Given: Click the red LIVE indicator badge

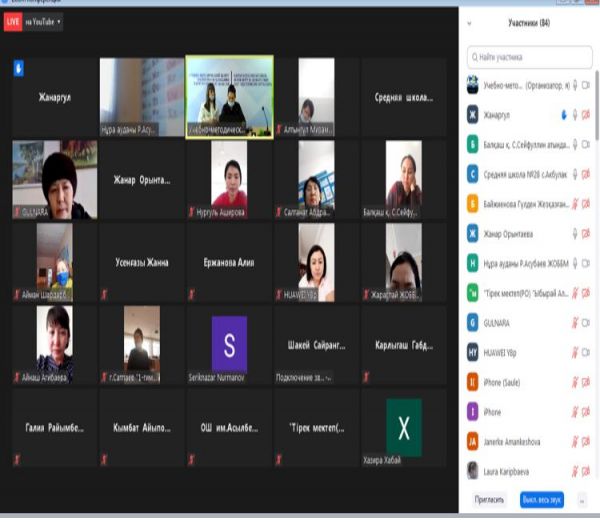Looking at the screenshot, I should pos(13,20).
